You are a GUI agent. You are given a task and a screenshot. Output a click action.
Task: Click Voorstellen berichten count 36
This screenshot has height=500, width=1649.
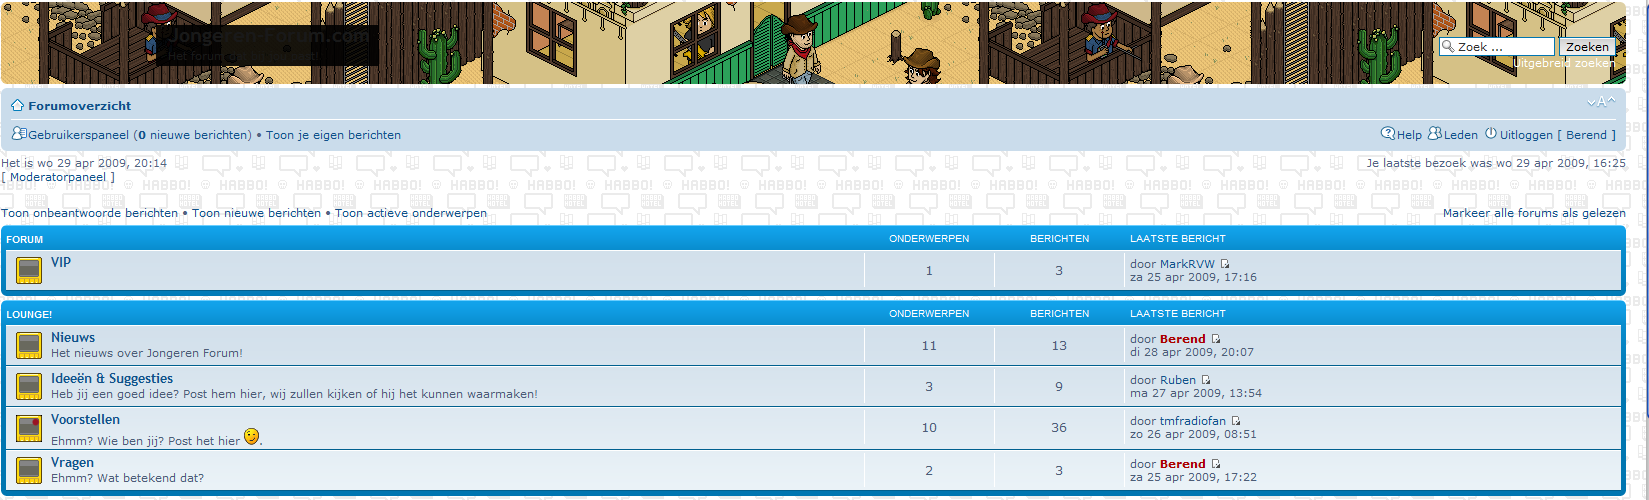1059,428
